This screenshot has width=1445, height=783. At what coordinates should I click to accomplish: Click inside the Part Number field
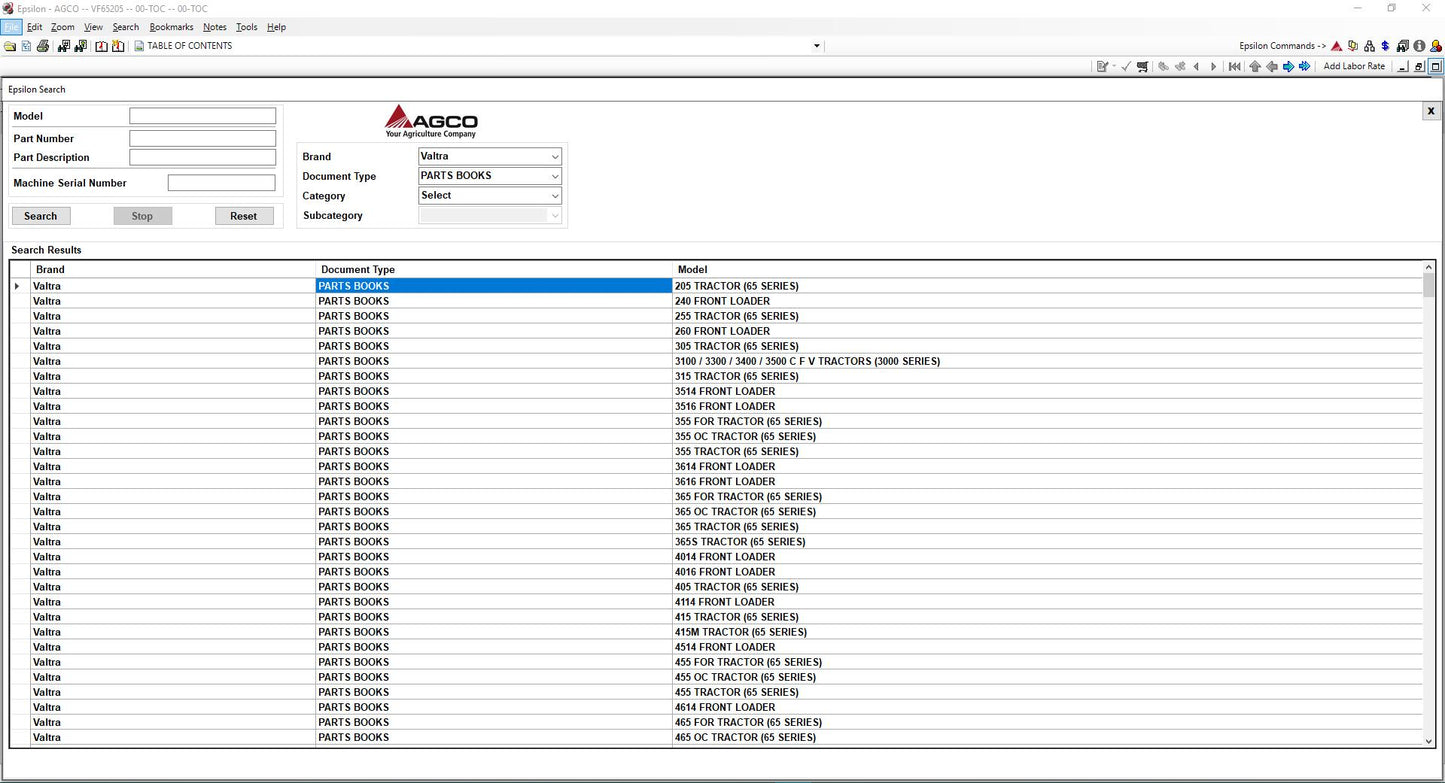tap(202, 138)
